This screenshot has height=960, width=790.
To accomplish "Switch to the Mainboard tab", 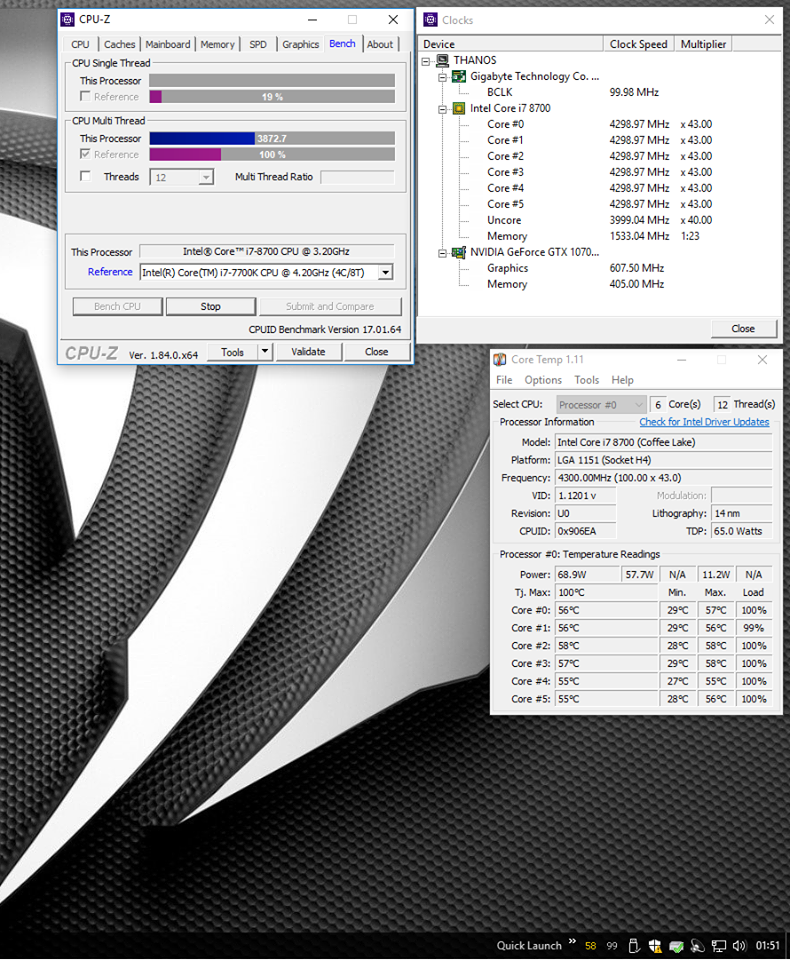I will [x=168, y=44].
